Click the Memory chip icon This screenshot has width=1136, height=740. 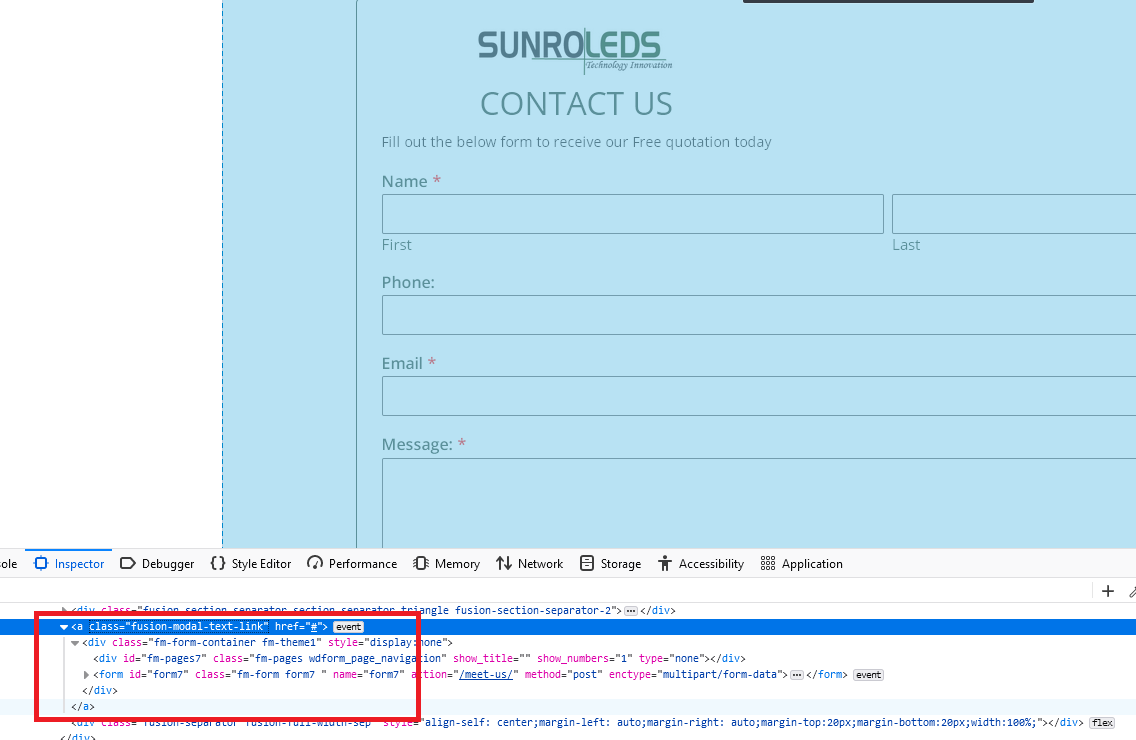click(421, 563)
